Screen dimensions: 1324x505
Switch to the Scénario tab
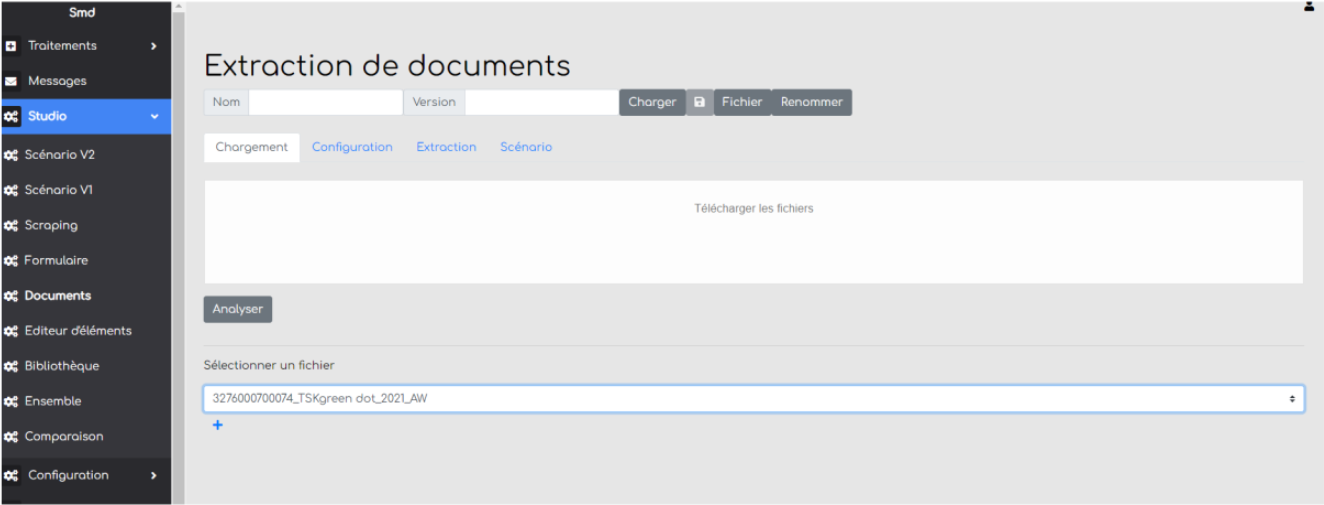pyautogui.click(x=526, y=147)
